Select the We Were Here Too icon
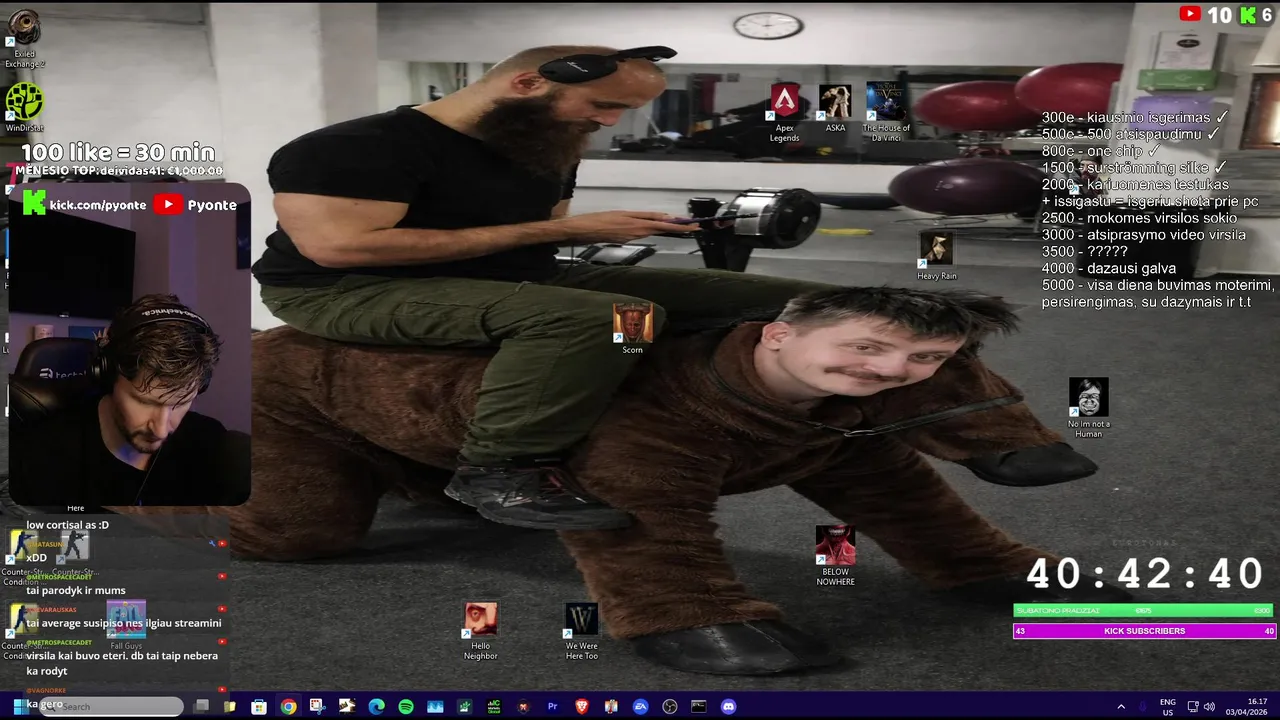 click(x=582, y=631)
